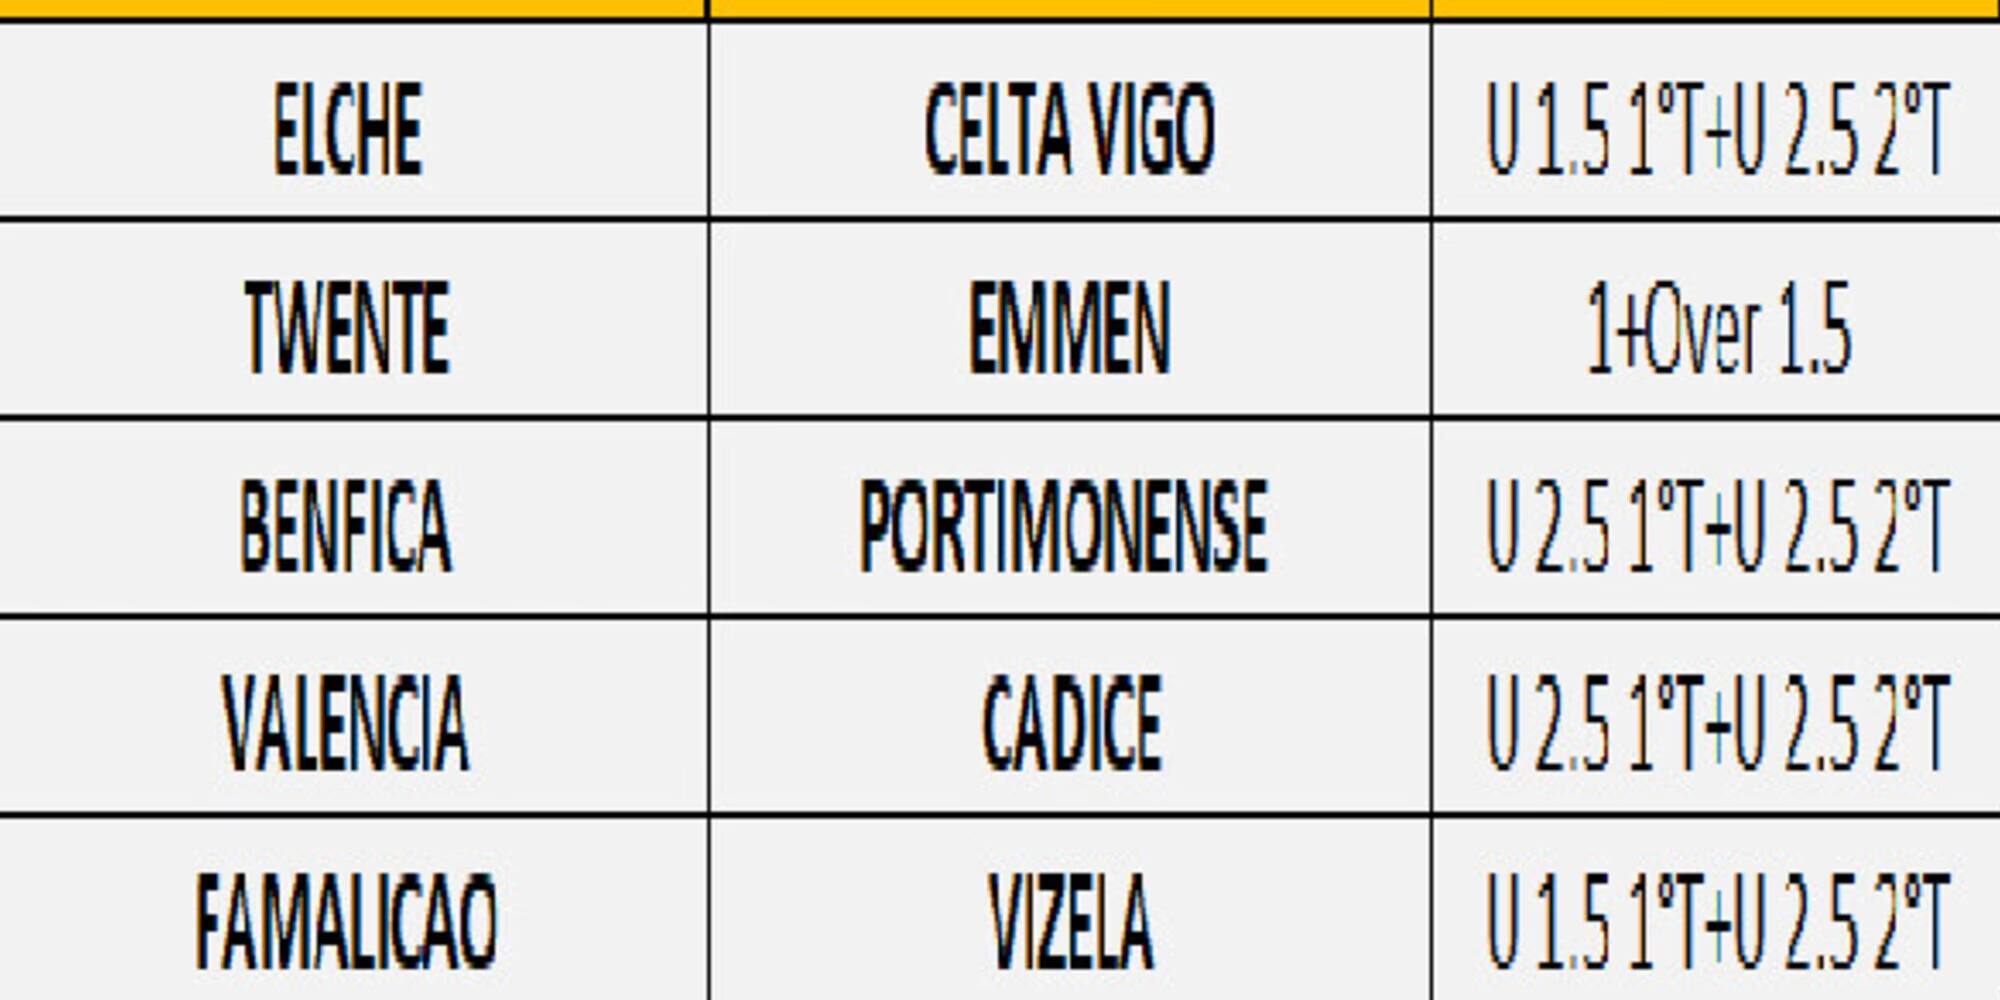Select the FAMALICAO cell
Image resolution: width=2000 pixels, height=1000 pixels.
tap(348, 920)
